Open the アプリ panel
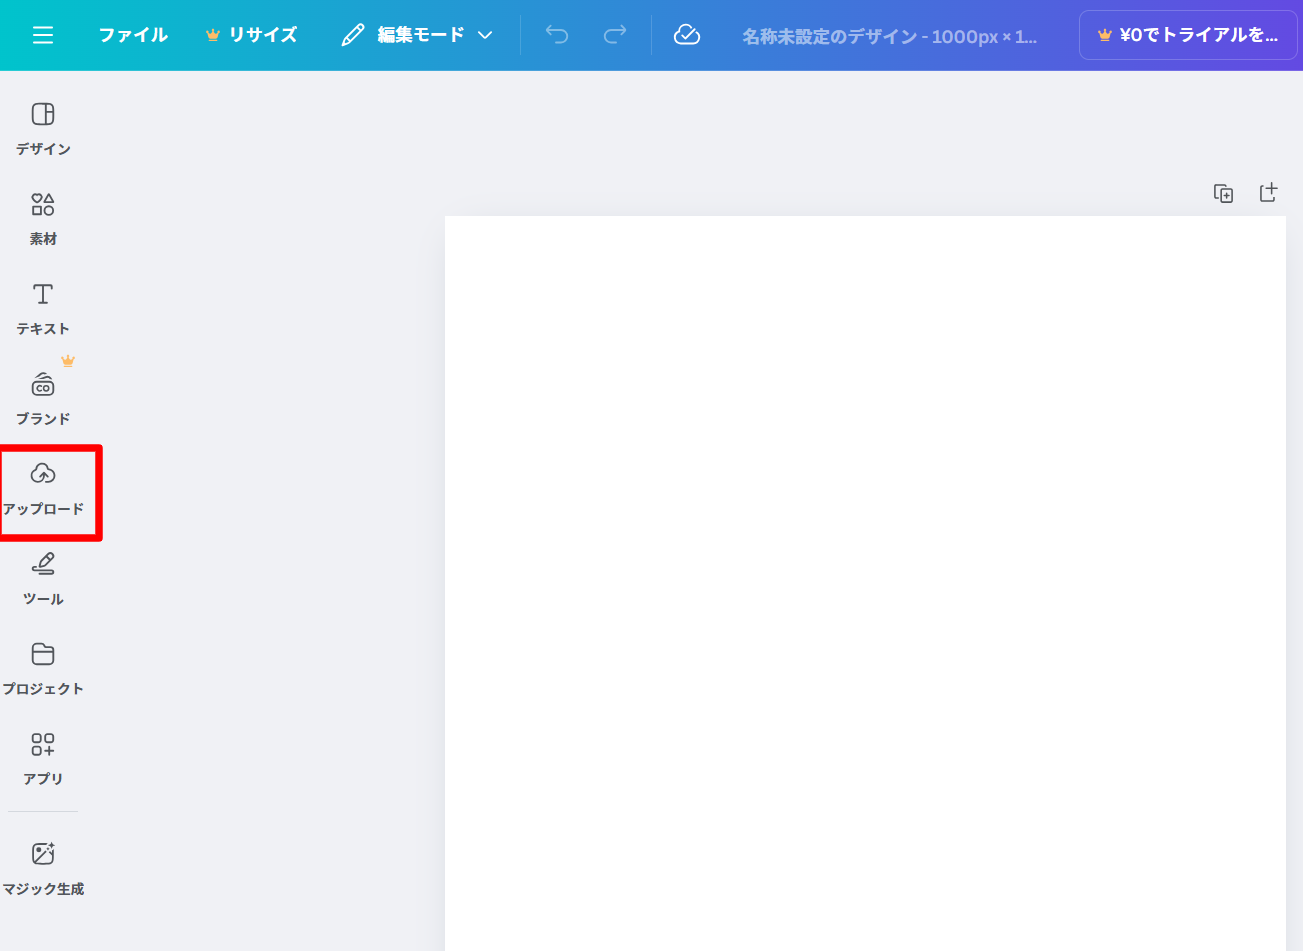1303x951 pixels. (43, 759)
